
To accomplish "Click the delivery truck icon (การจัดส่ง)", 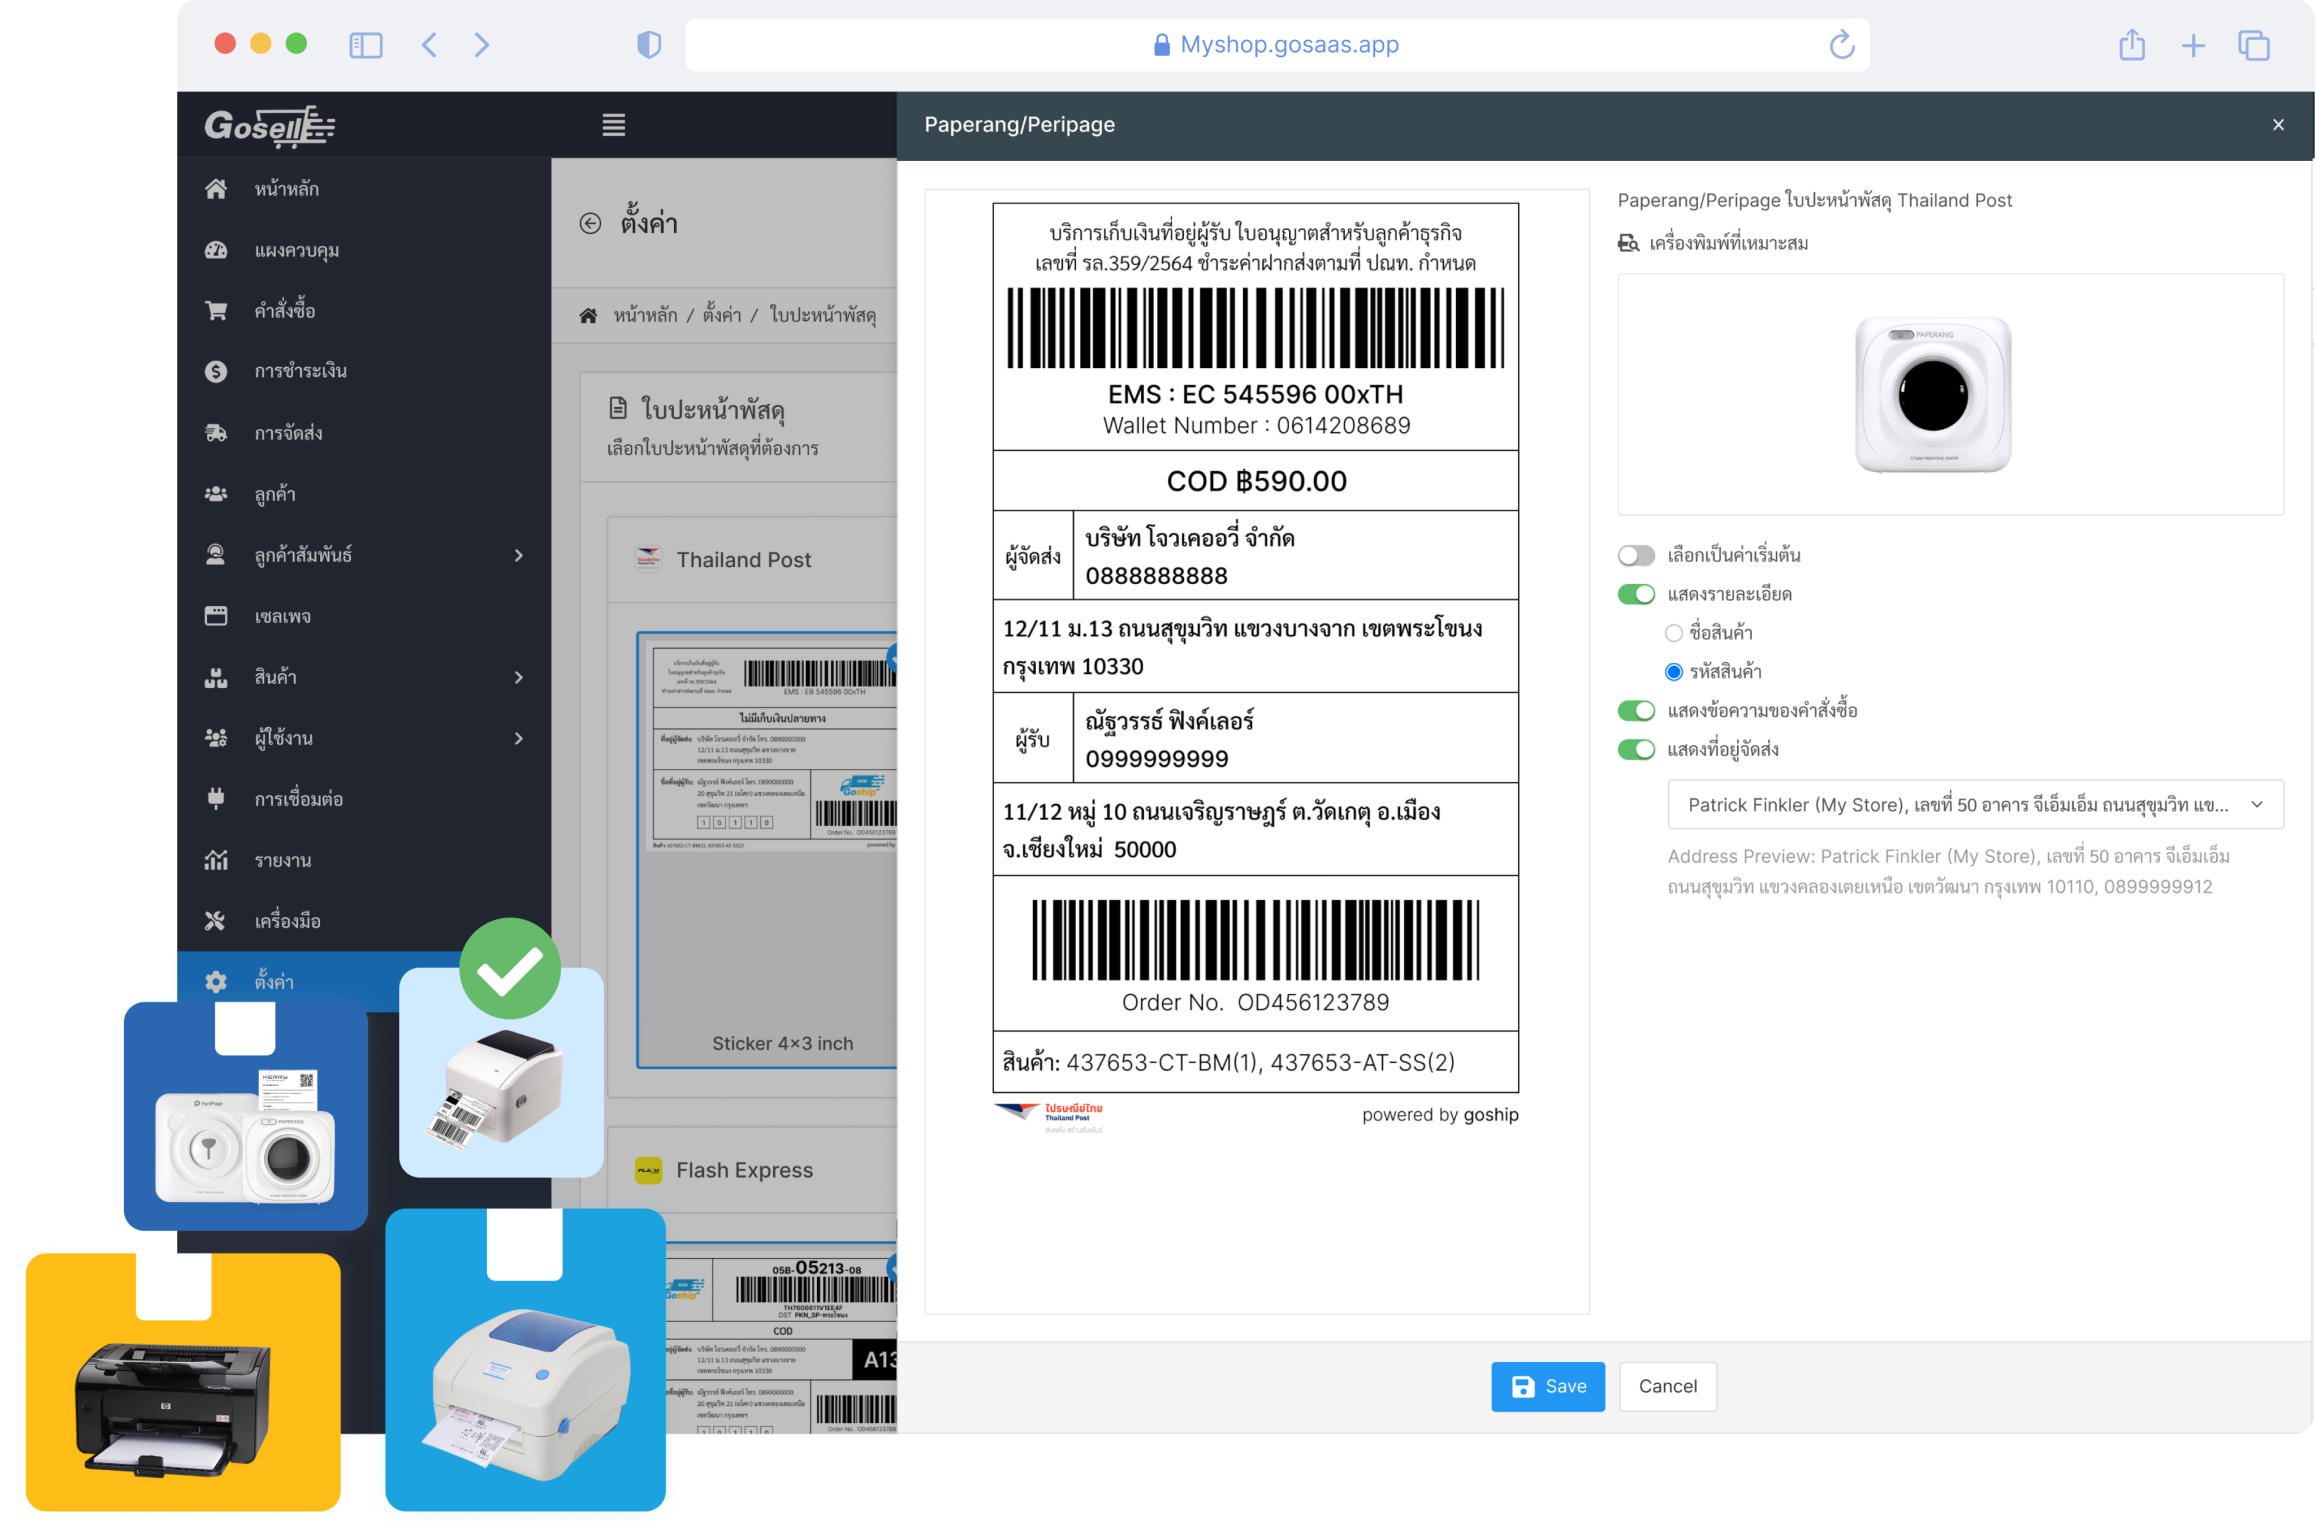I will pos(216,433).
